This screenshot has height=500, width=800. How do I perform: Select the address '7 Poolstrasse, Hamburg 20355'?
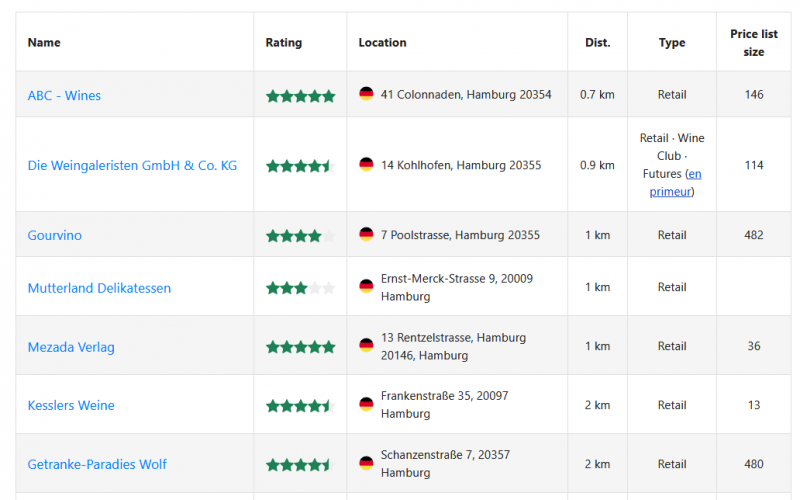point(460,235)
